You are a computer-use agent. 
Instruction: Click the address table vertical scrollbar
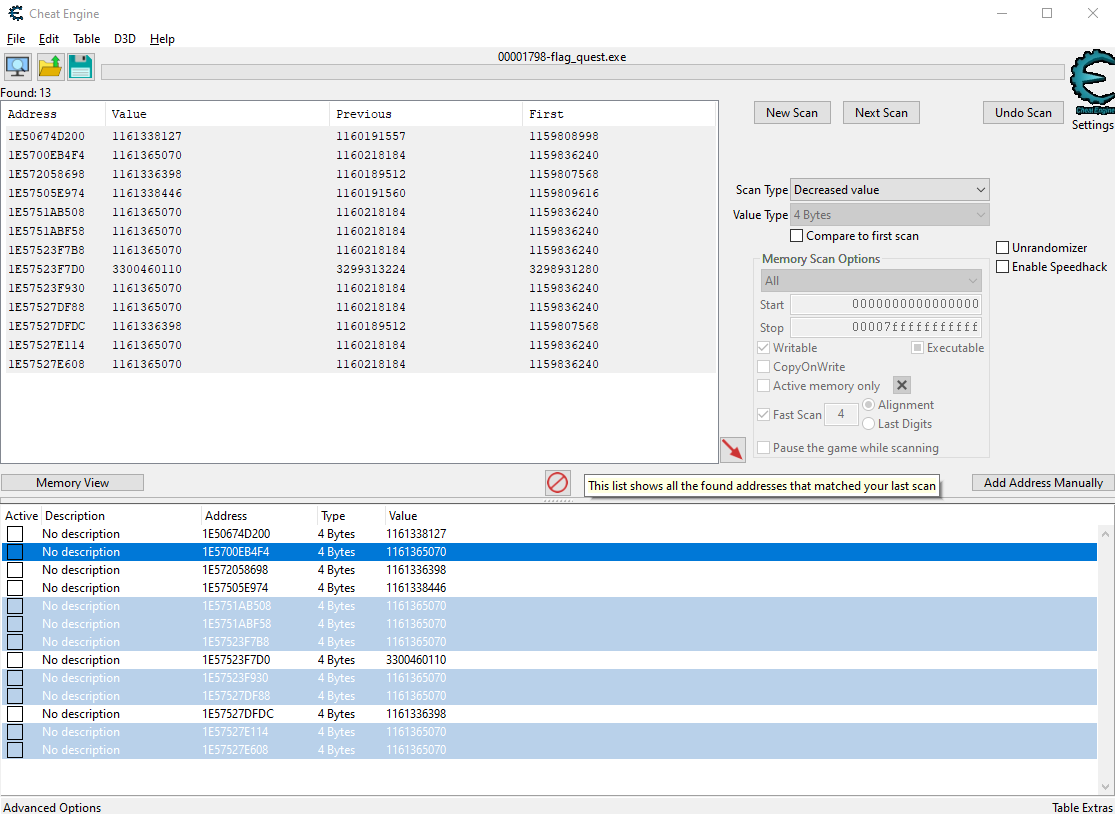pyautogui.click(x=1106, y=661)
